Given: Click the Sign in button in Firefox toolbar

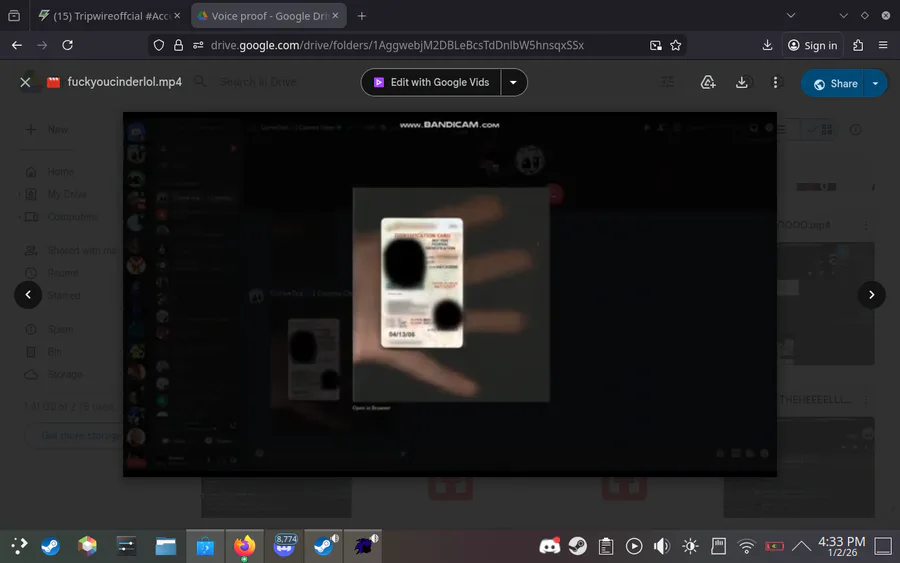Looking at the screenshot, I should 813,45.
